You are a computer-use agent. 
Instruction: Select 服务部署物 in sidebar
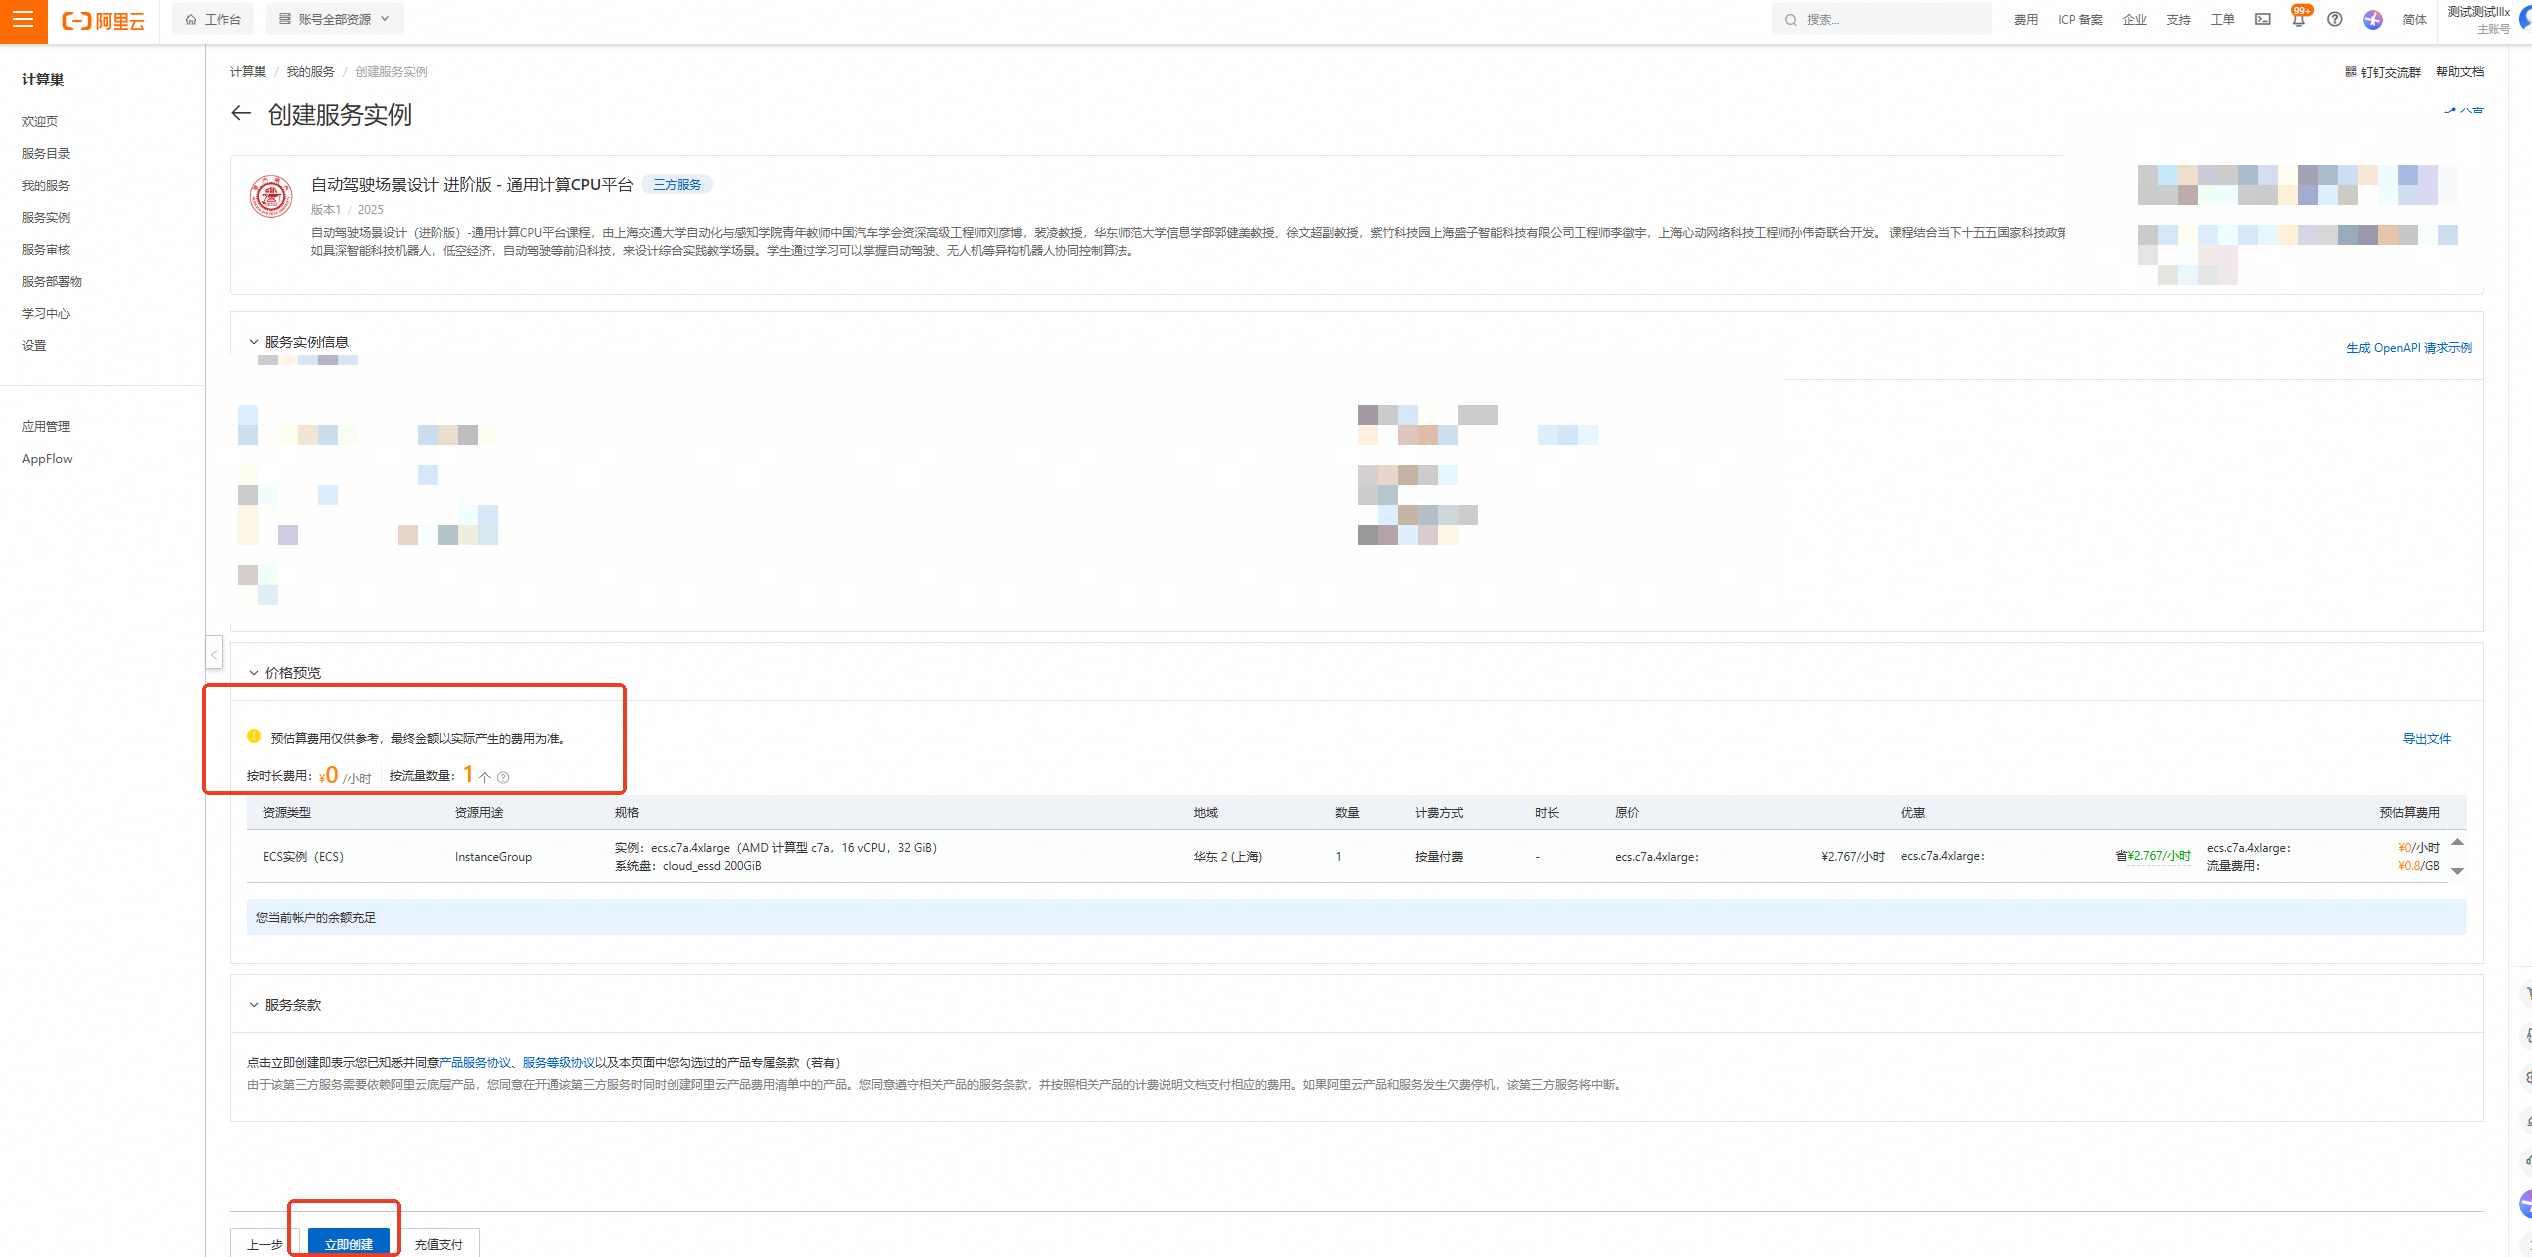point(52,281)
